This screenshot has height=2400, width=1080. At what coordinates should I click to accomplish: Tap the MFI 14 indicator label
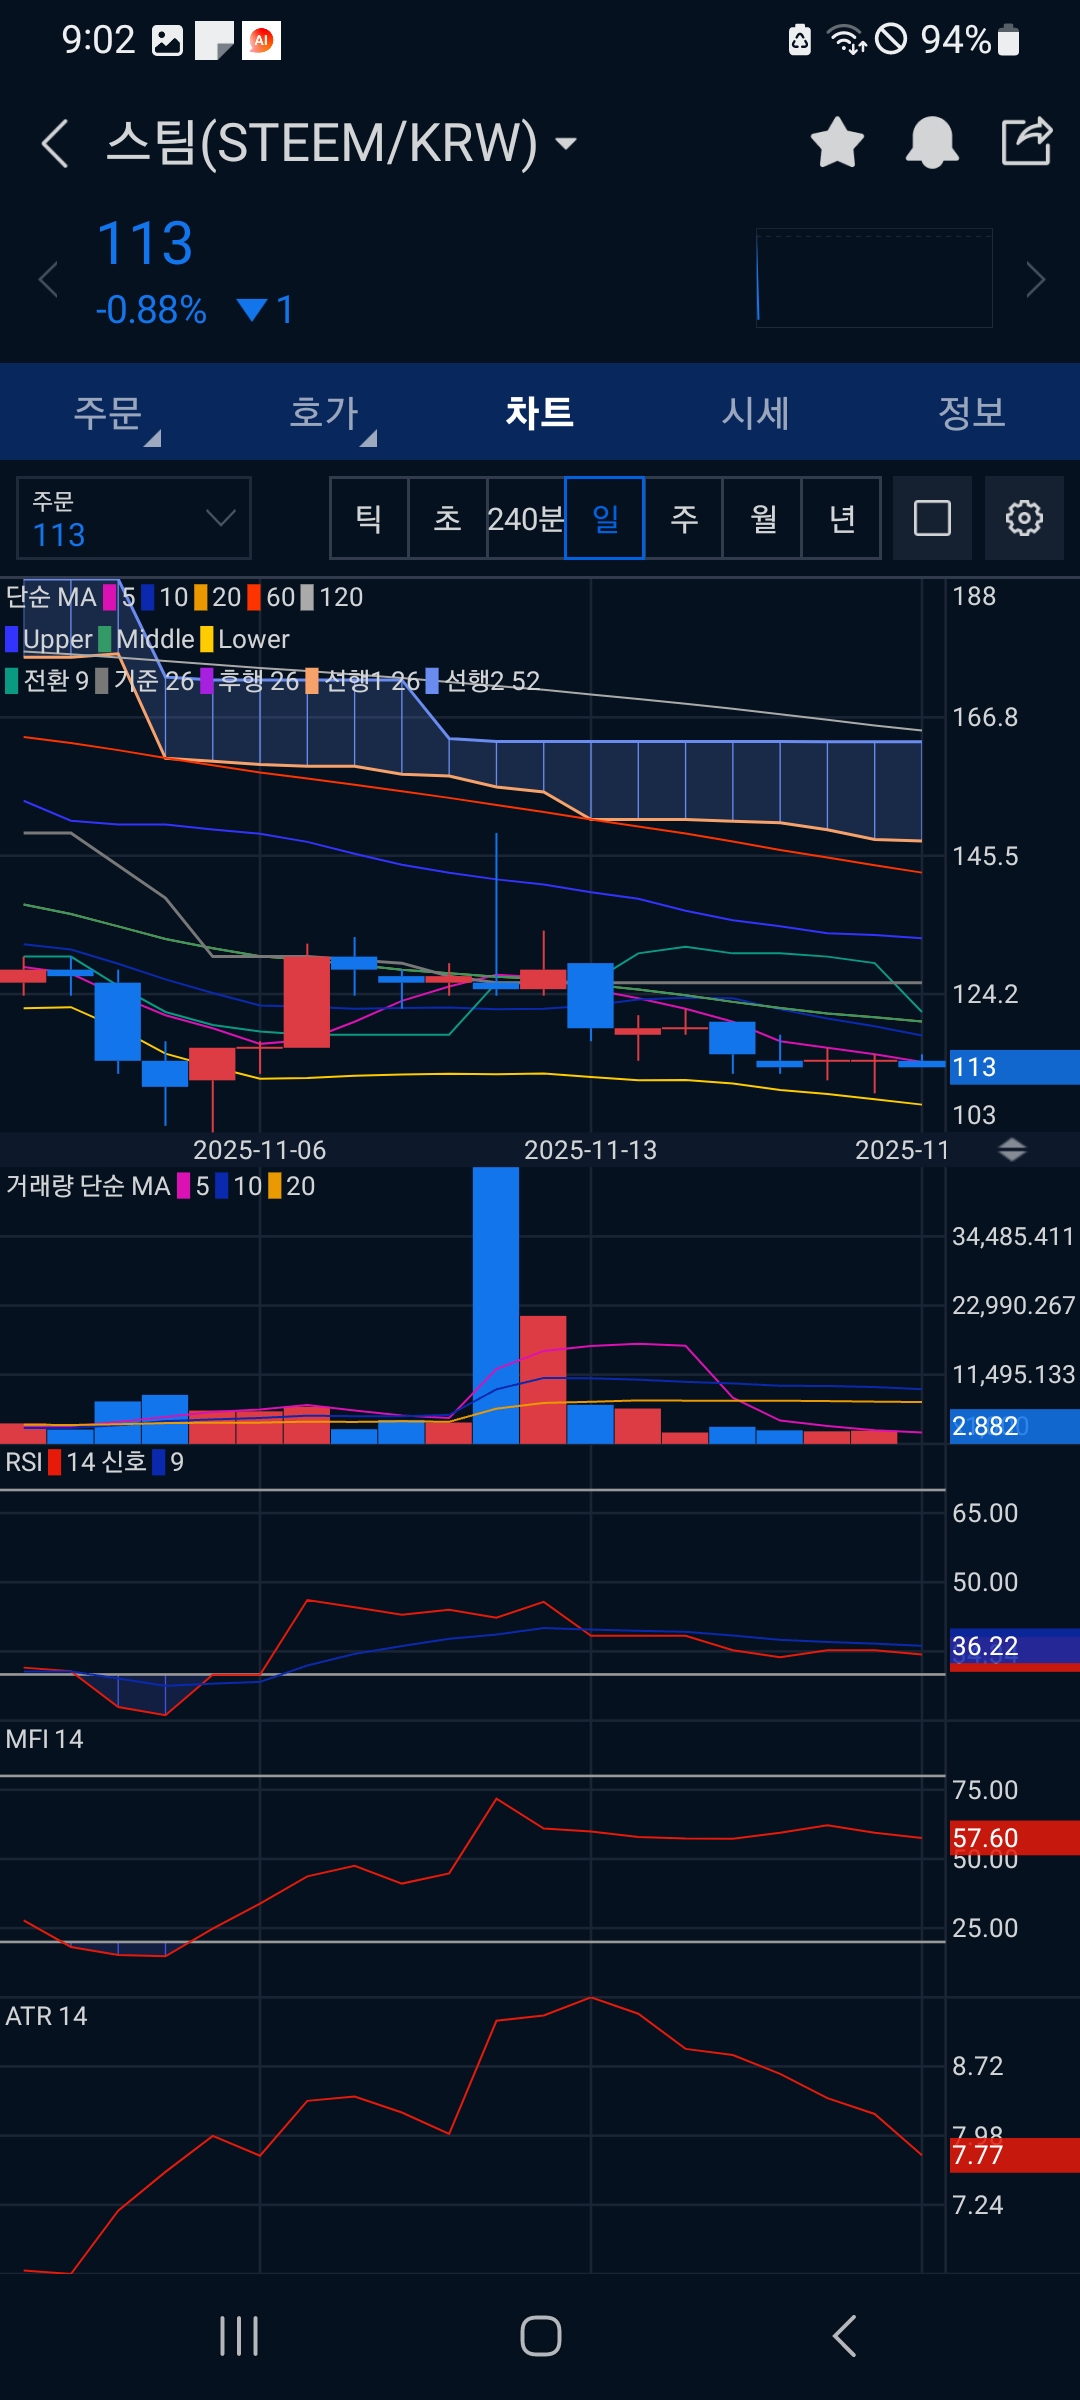pos(44,1739)
